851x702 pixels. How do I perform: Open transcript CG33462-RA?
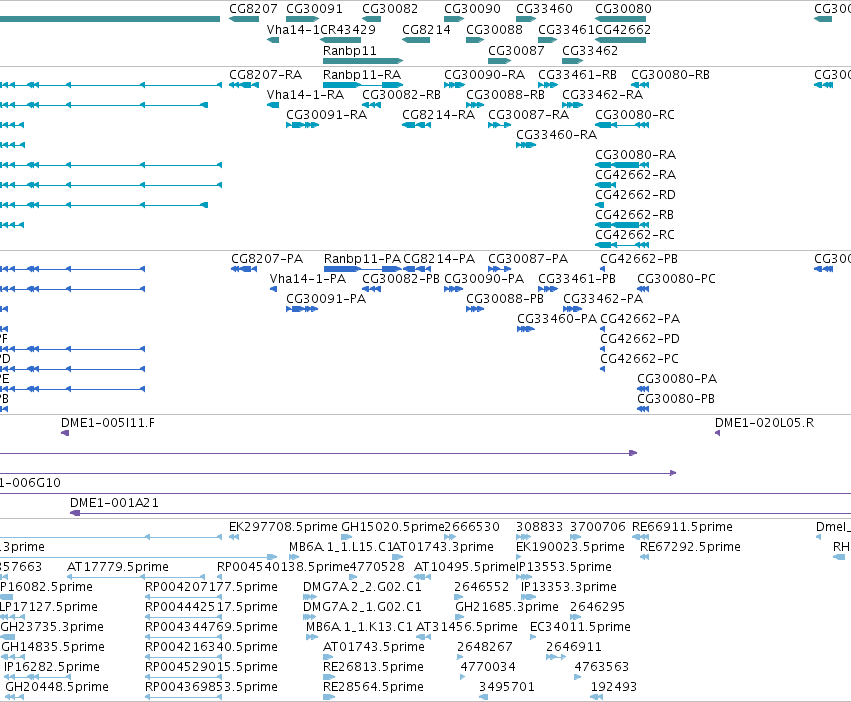tap(573, 105)
